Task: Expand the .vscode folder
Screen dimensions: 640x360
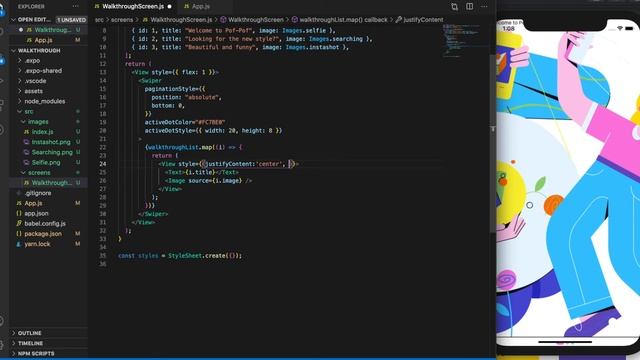Action: pos(35,81)
